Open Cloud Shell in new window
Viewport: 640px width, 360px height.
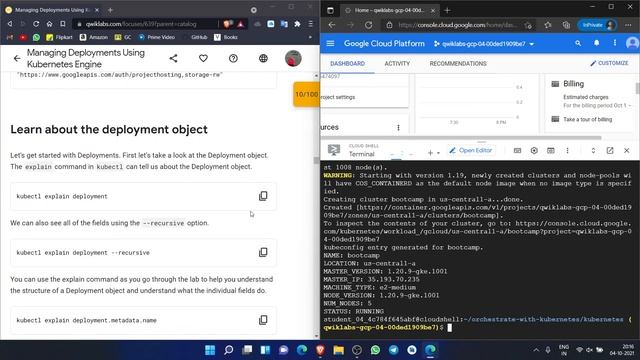(x=610, y=151)
